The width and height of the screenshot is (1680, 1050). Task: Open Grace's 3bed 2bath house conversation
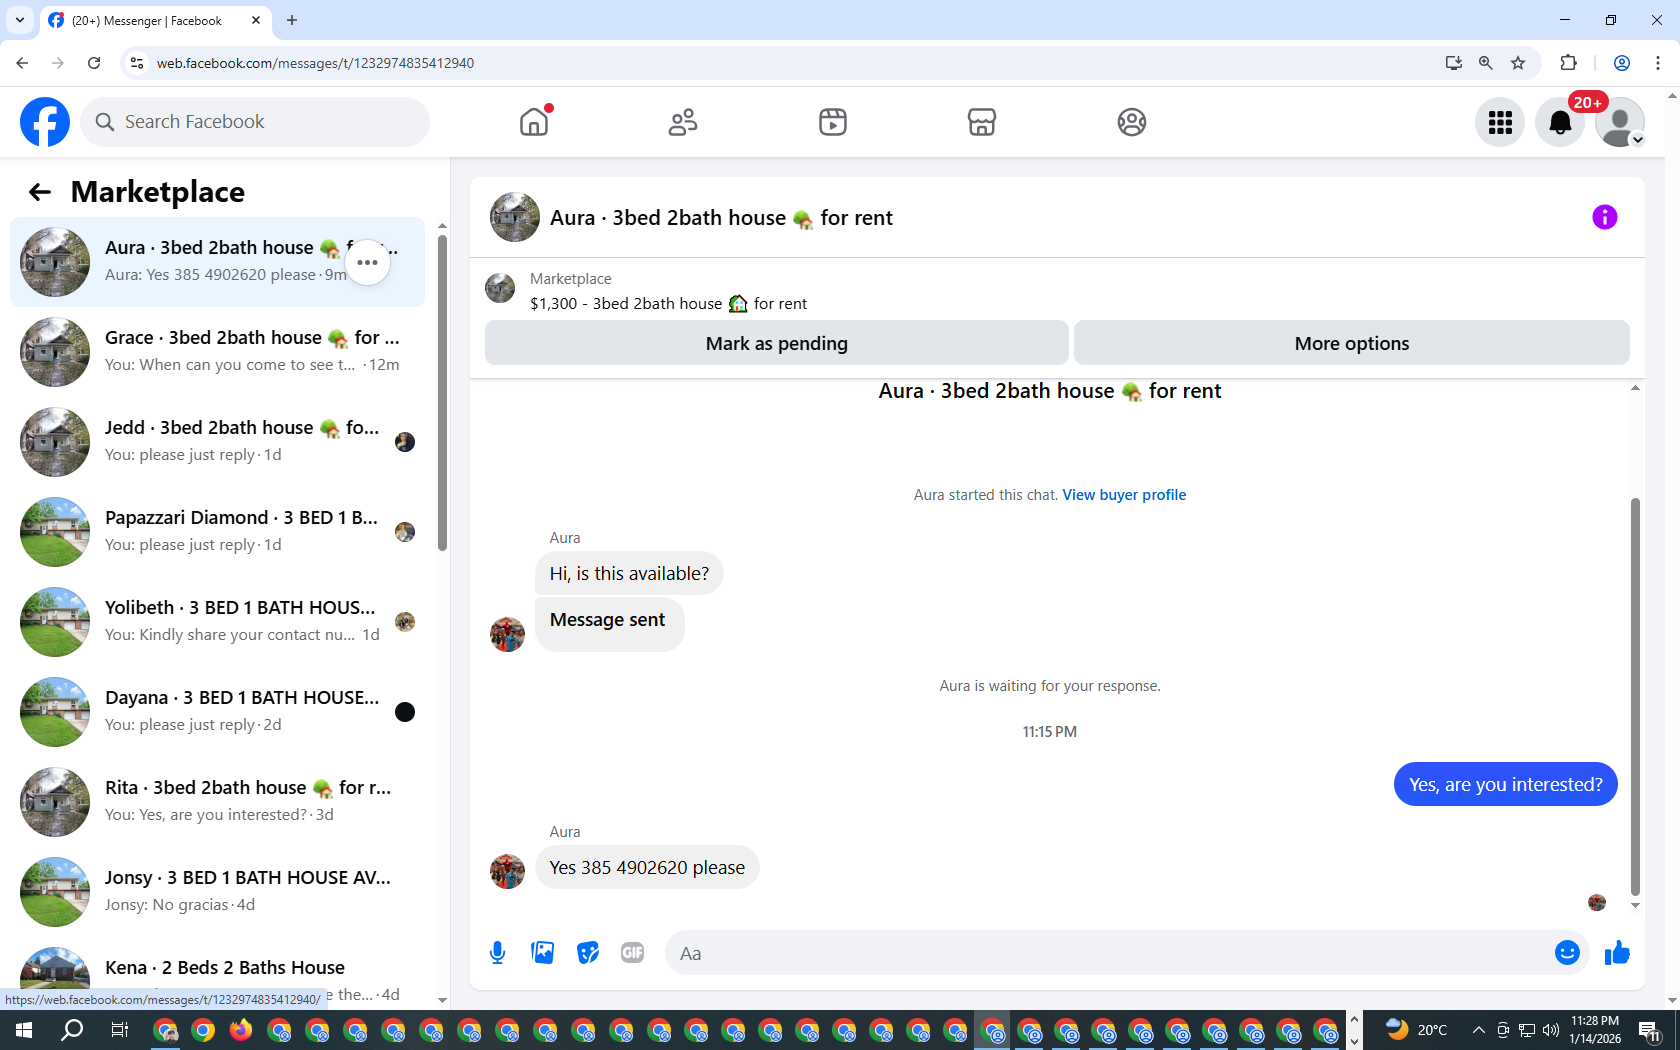pos(217,352)
